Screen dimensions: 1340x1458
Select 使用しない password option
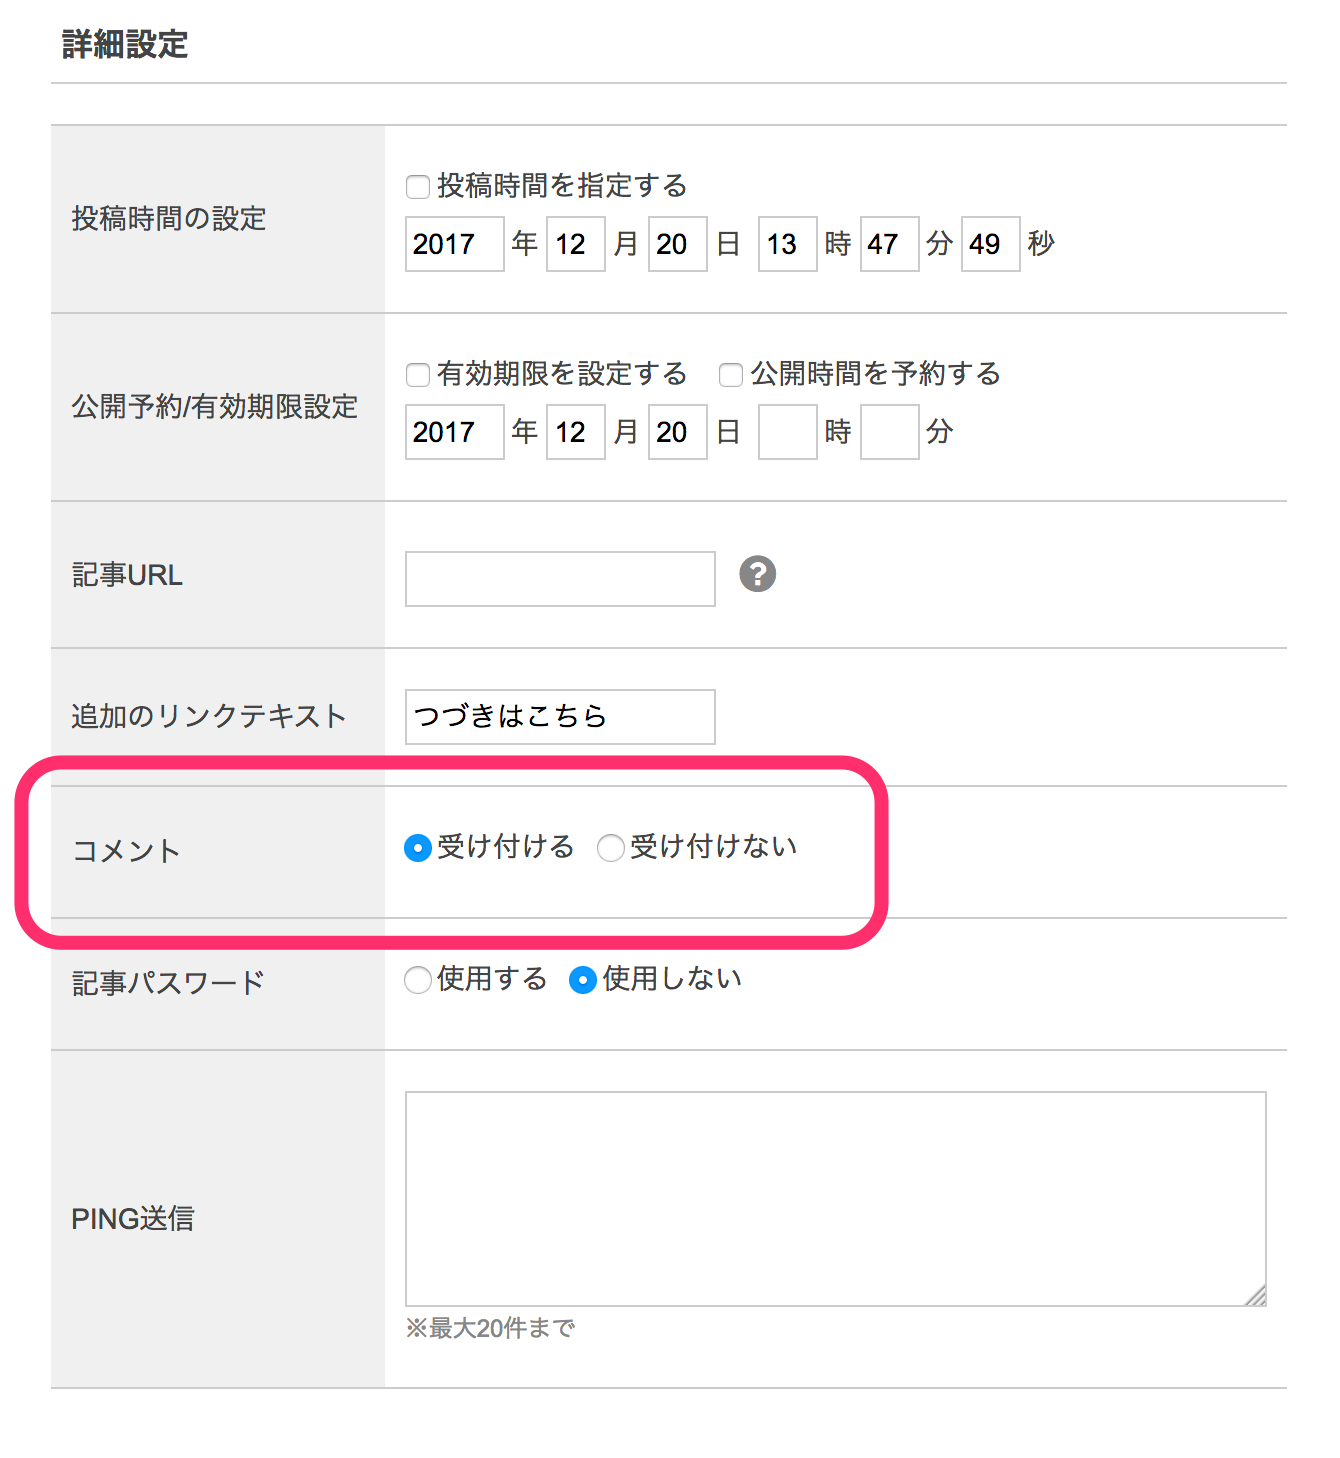583,981
